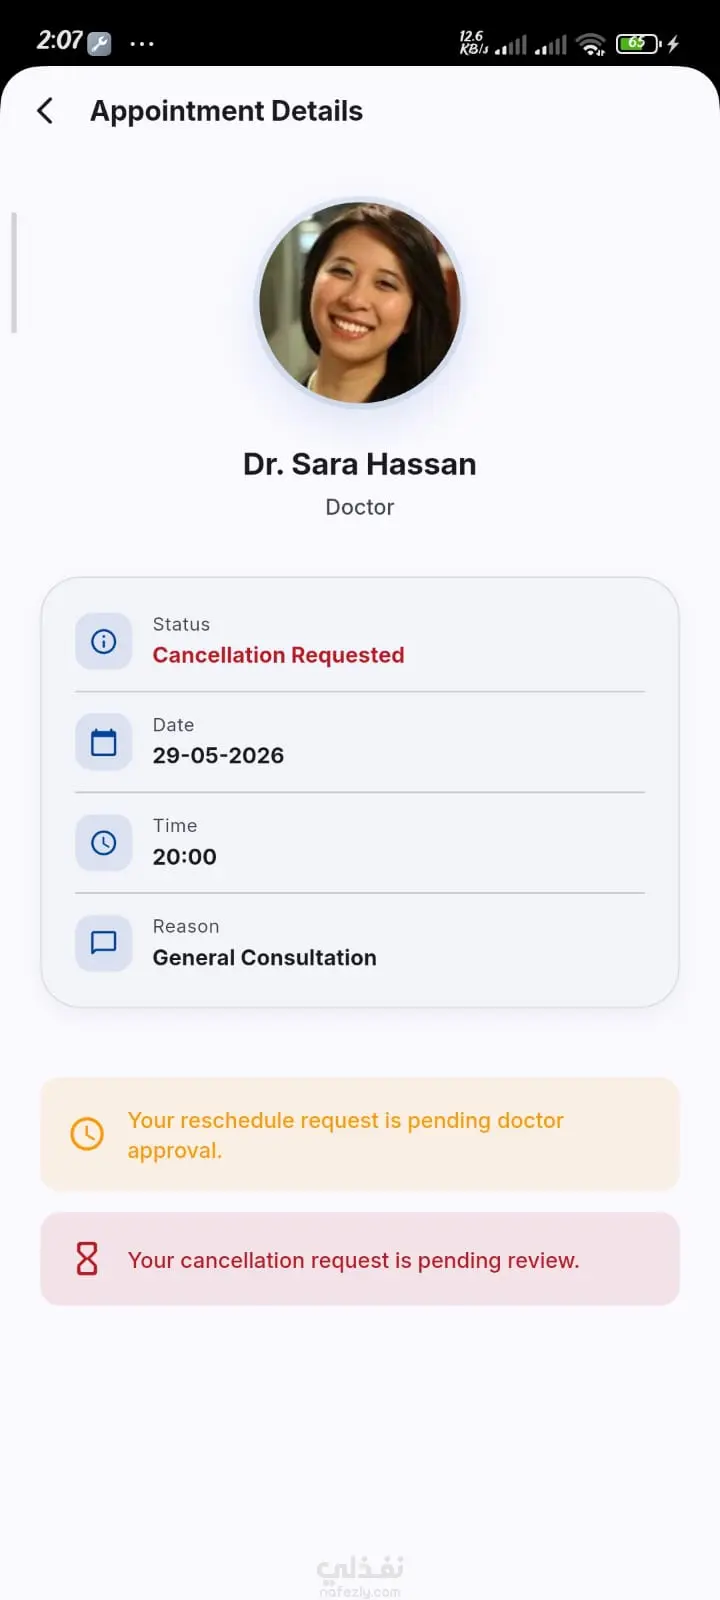Select the Cancellation Requested status text
The height and width of the screenshot is (1600, 720).
click(x=278, y=655)
